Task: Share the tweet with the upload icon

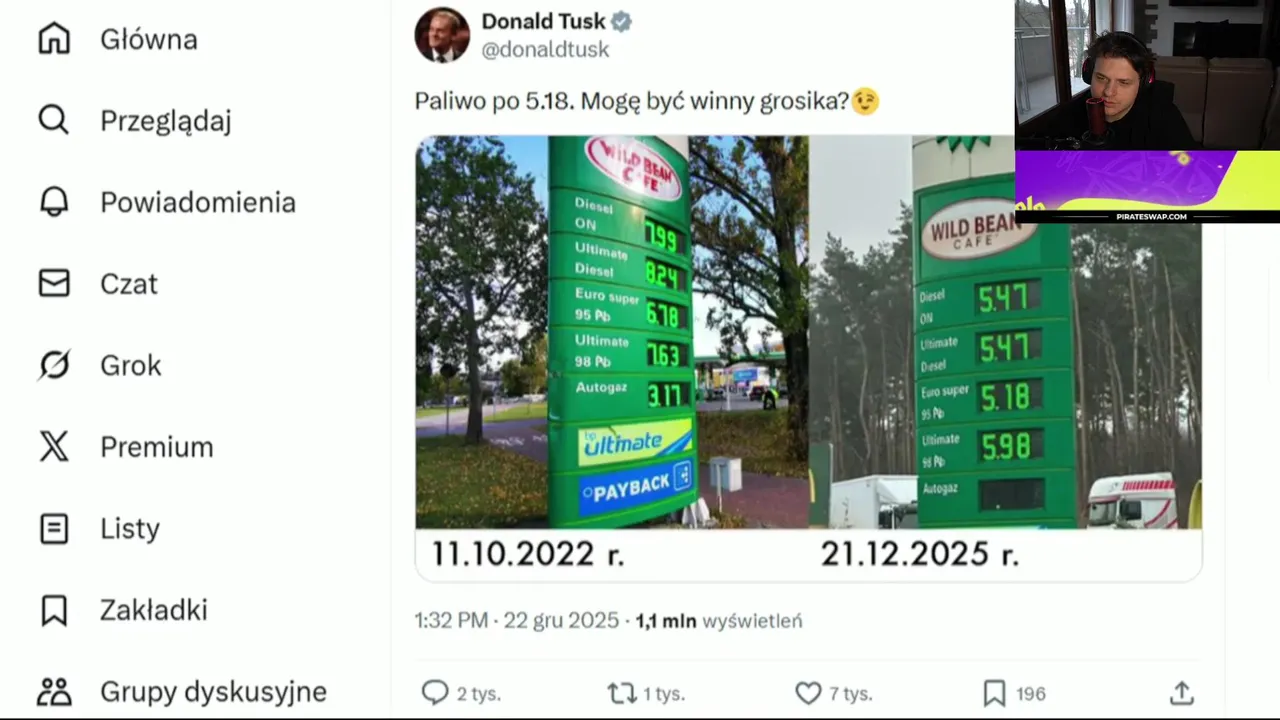Action: pos(1181,693)
